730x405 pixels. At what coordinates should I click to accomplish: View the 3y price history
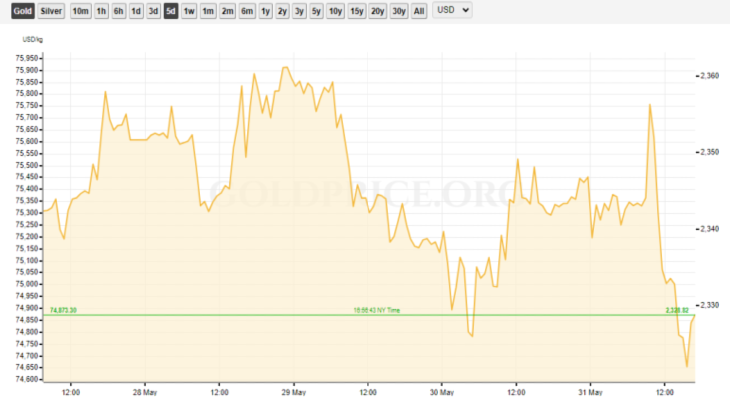[x=299, y=11]
